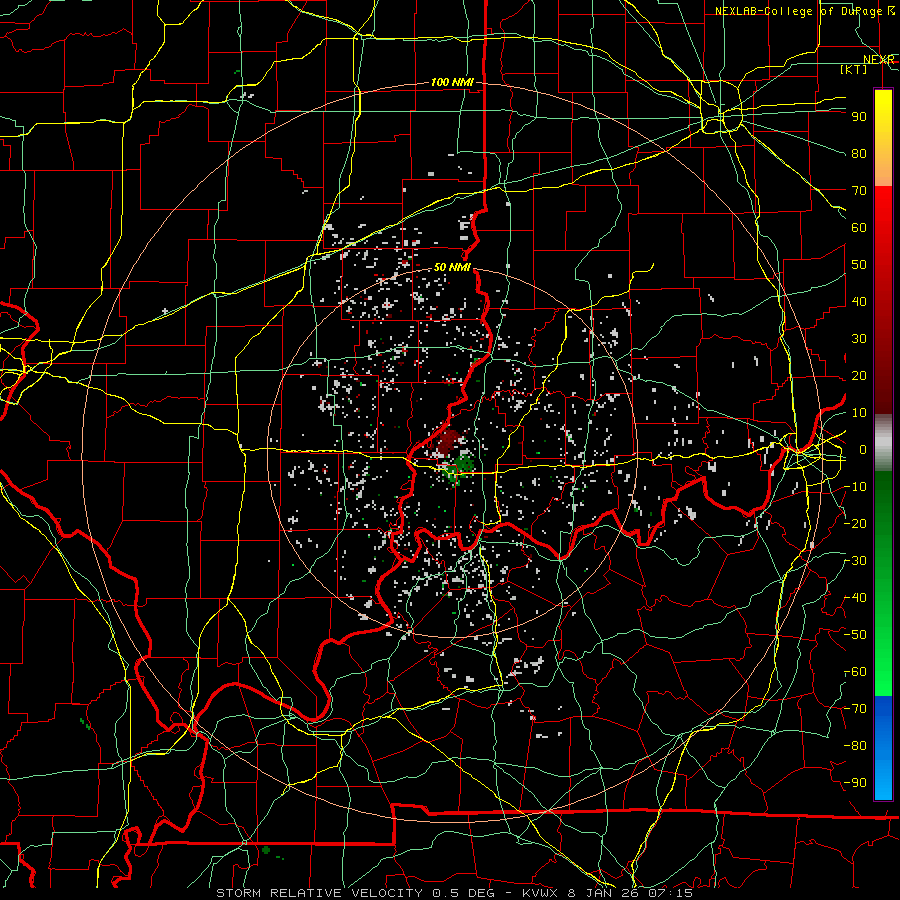Click the green inbound velocity blob near radar center
This screenshot has height=900, width=900.
coord(463,464)
